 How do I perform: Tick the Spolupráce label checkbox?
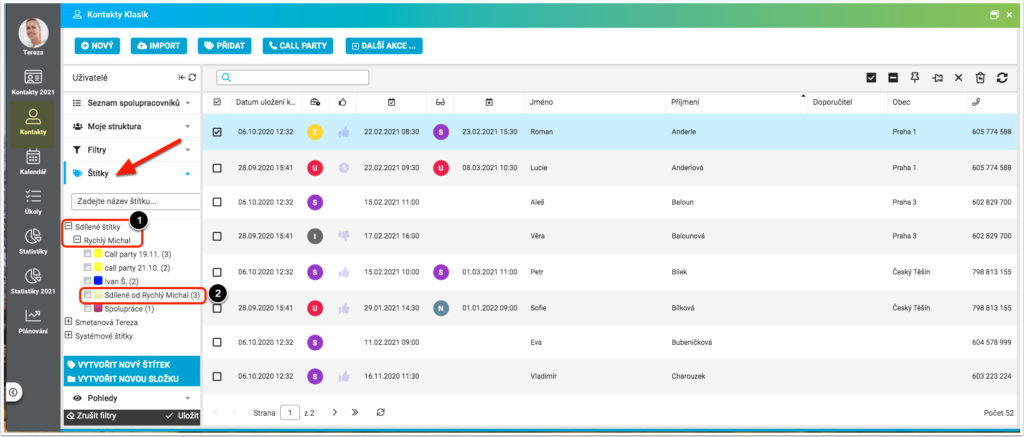coord(88,309)
